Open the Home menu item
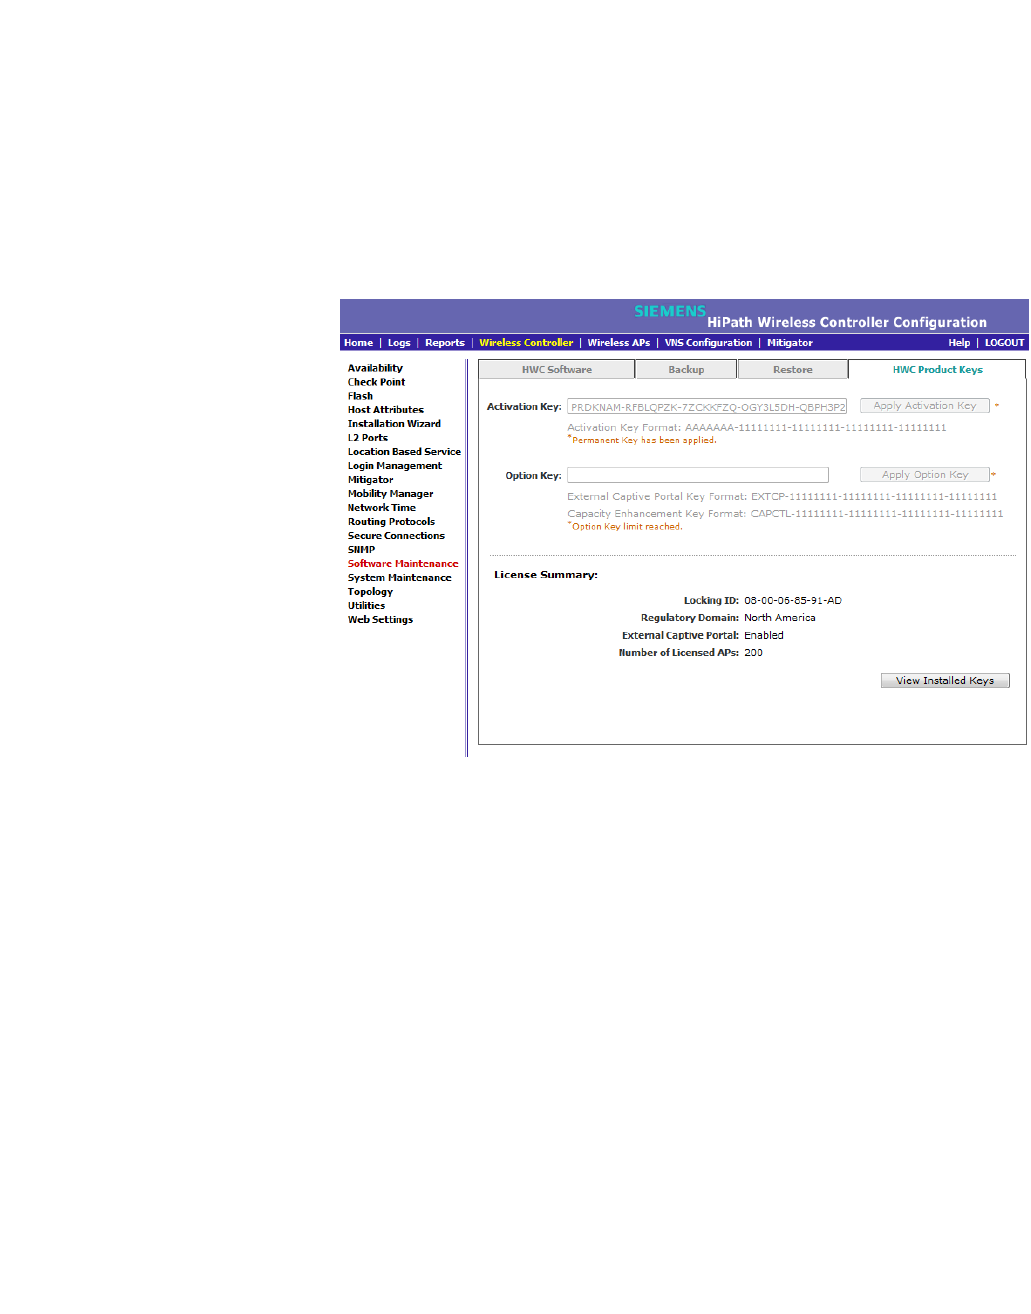Viewport: 1031px width, 1314px height. point(358,343)
